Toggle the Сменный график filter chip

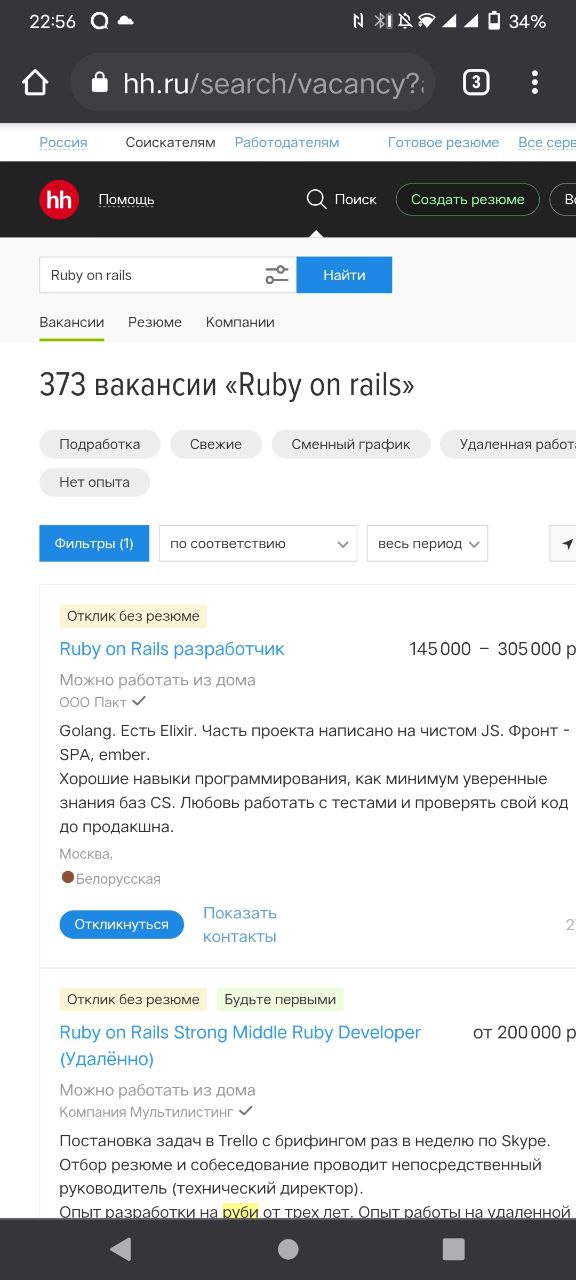click(x=351, y=444)
